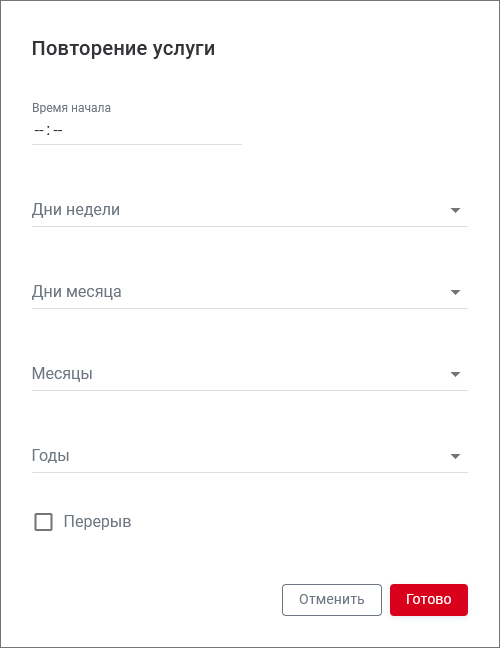Image resolution: width=500 pixels, height=648 pixels.
Task: Expand the Годы selector field
Action: (250, 456)
